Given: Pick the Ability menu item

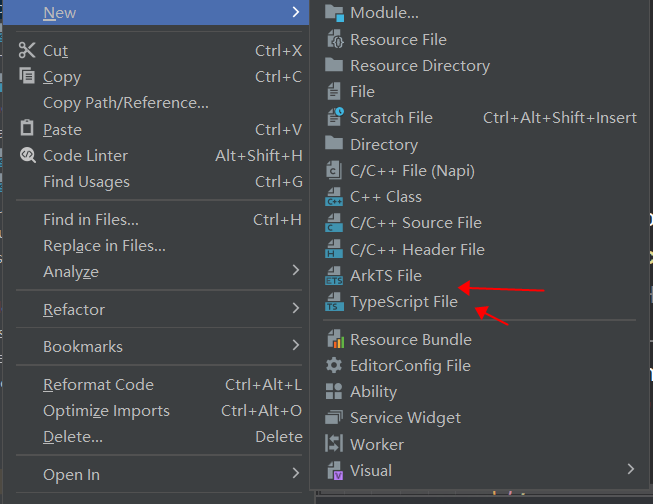Looking at the screenshot, I should coord(373,392).
